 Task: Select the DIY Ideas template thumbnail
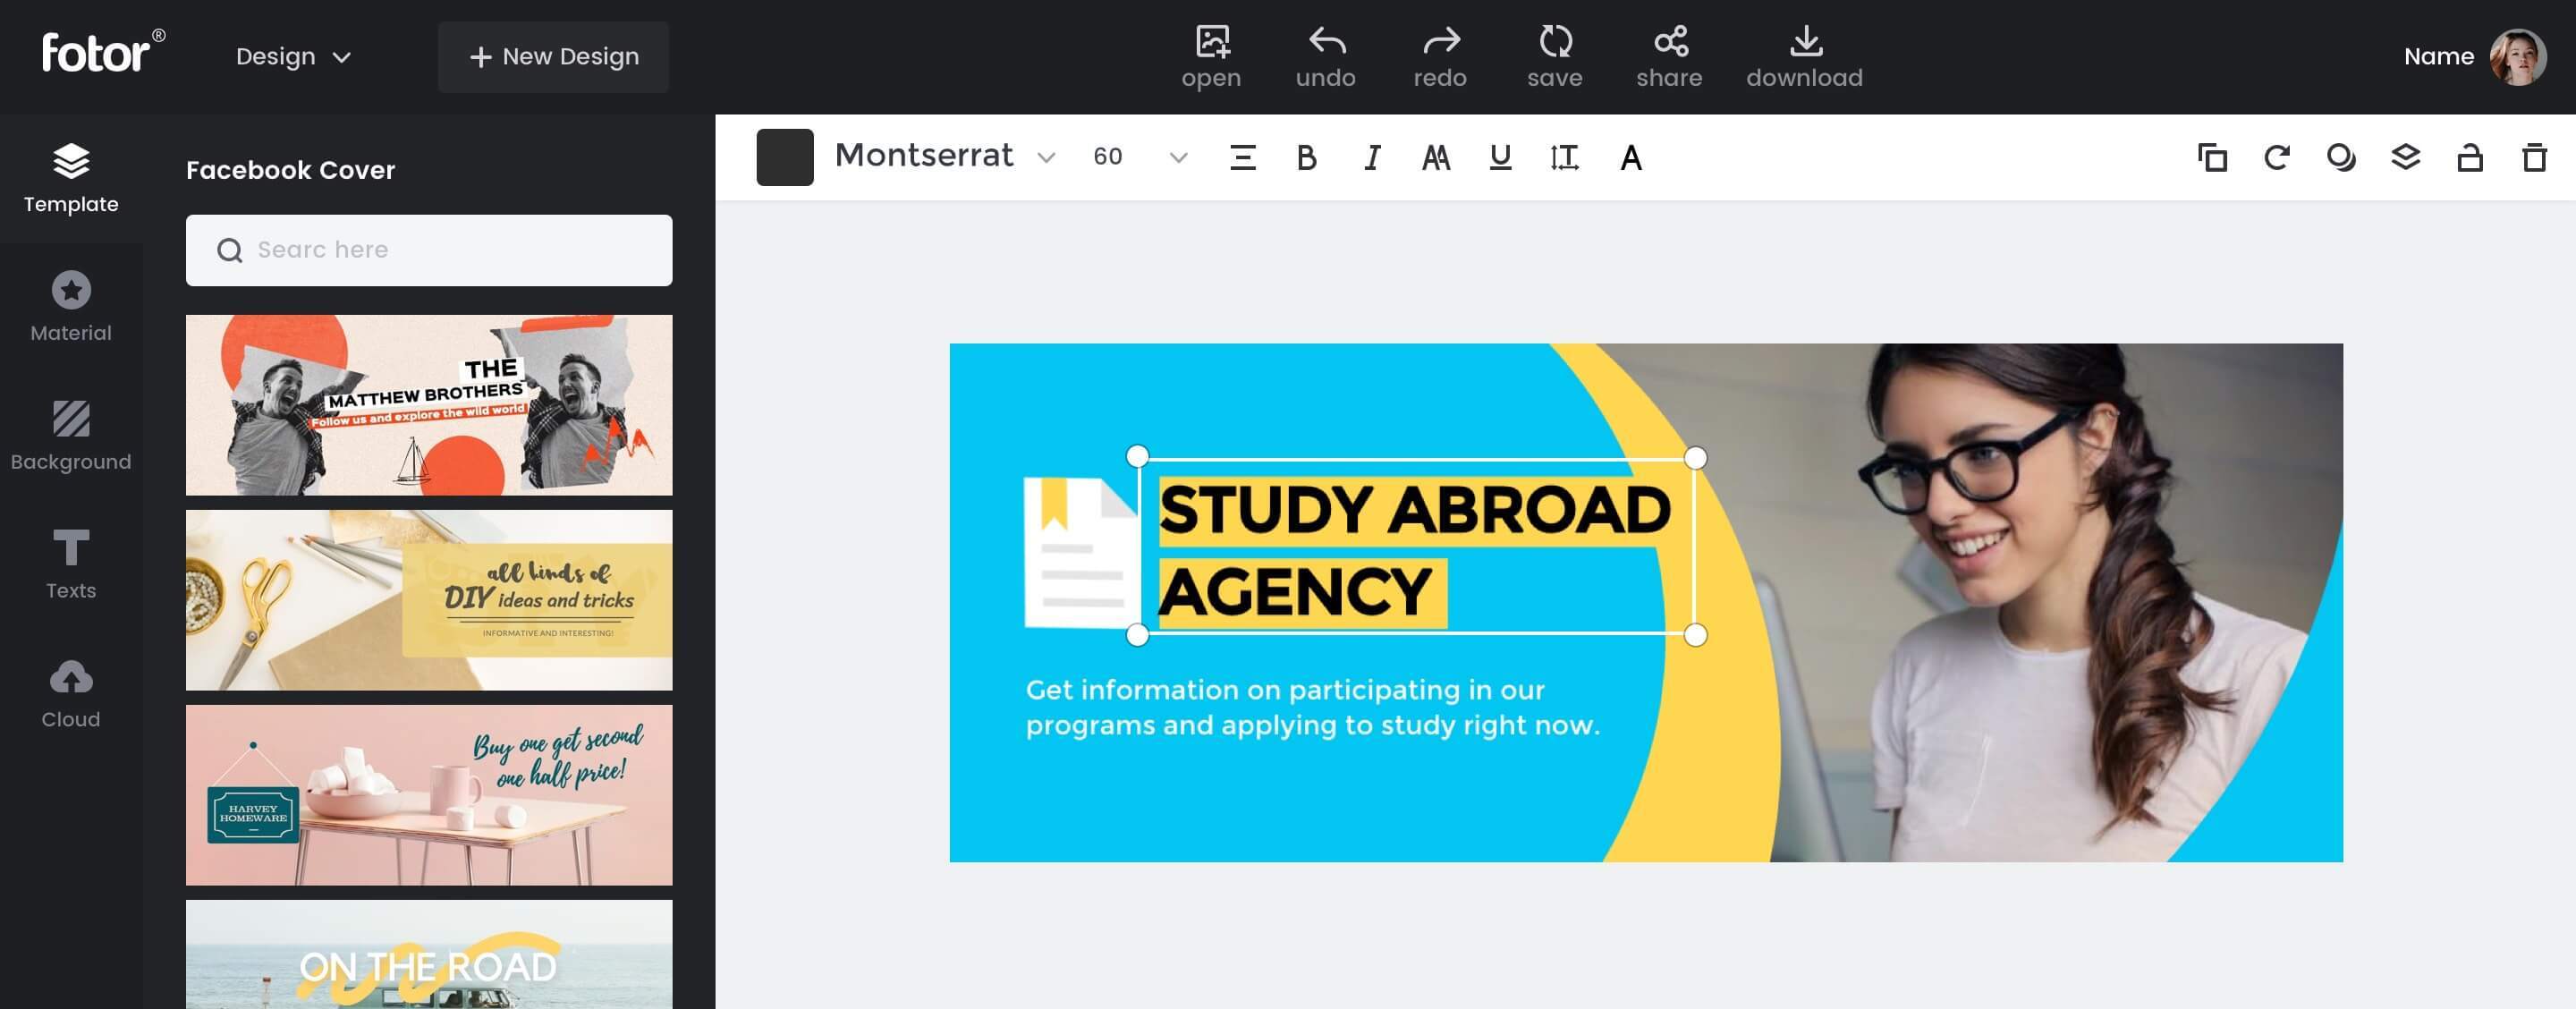(x=428, y=598)
